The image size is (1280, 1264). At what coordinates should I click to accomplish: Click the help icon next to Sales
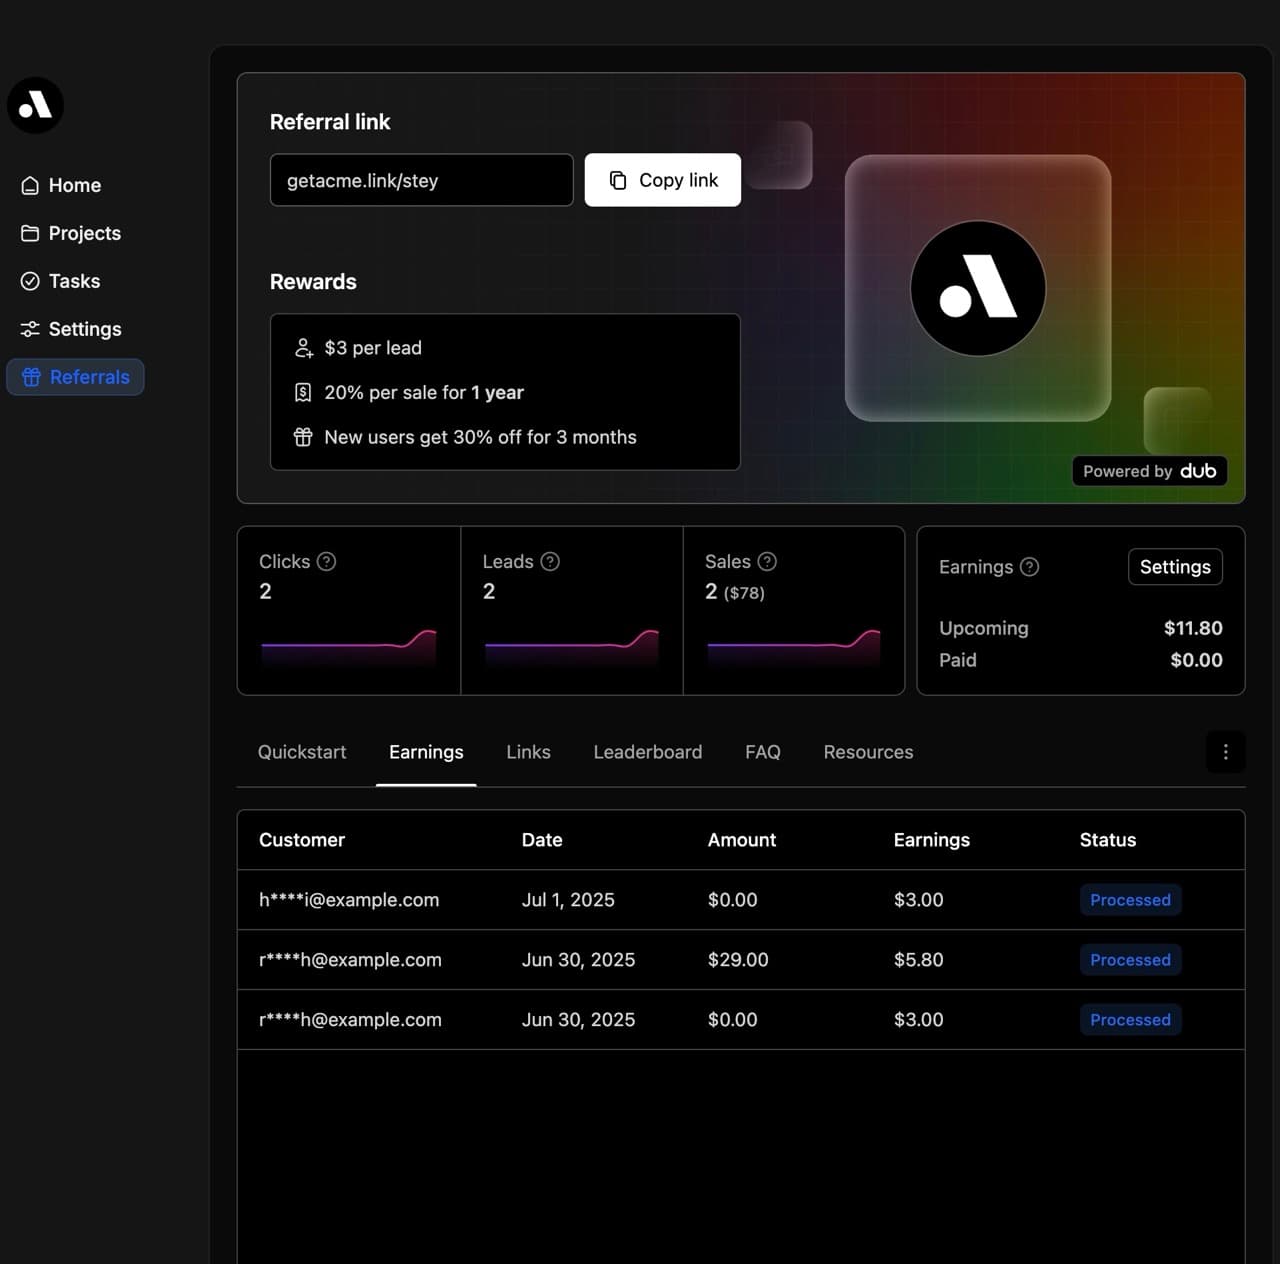[767, 561]
